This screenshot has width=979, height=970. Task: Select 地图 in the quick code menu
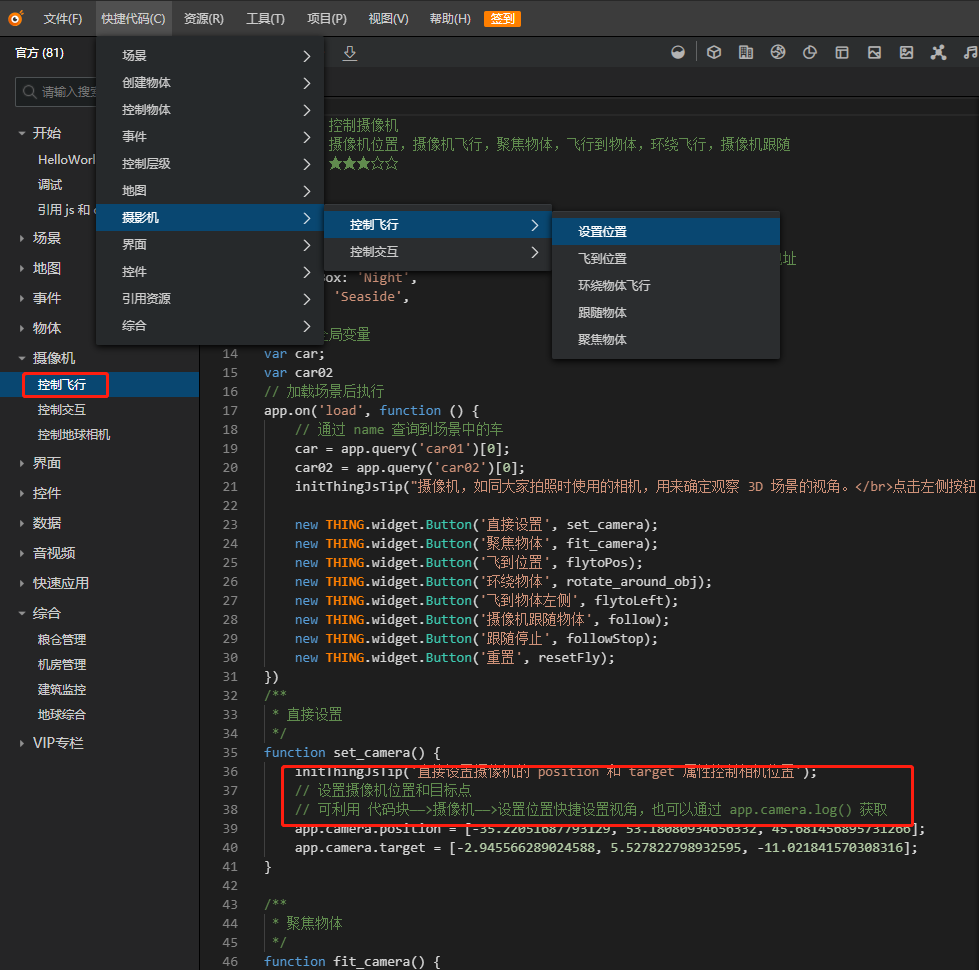(210, 190)
